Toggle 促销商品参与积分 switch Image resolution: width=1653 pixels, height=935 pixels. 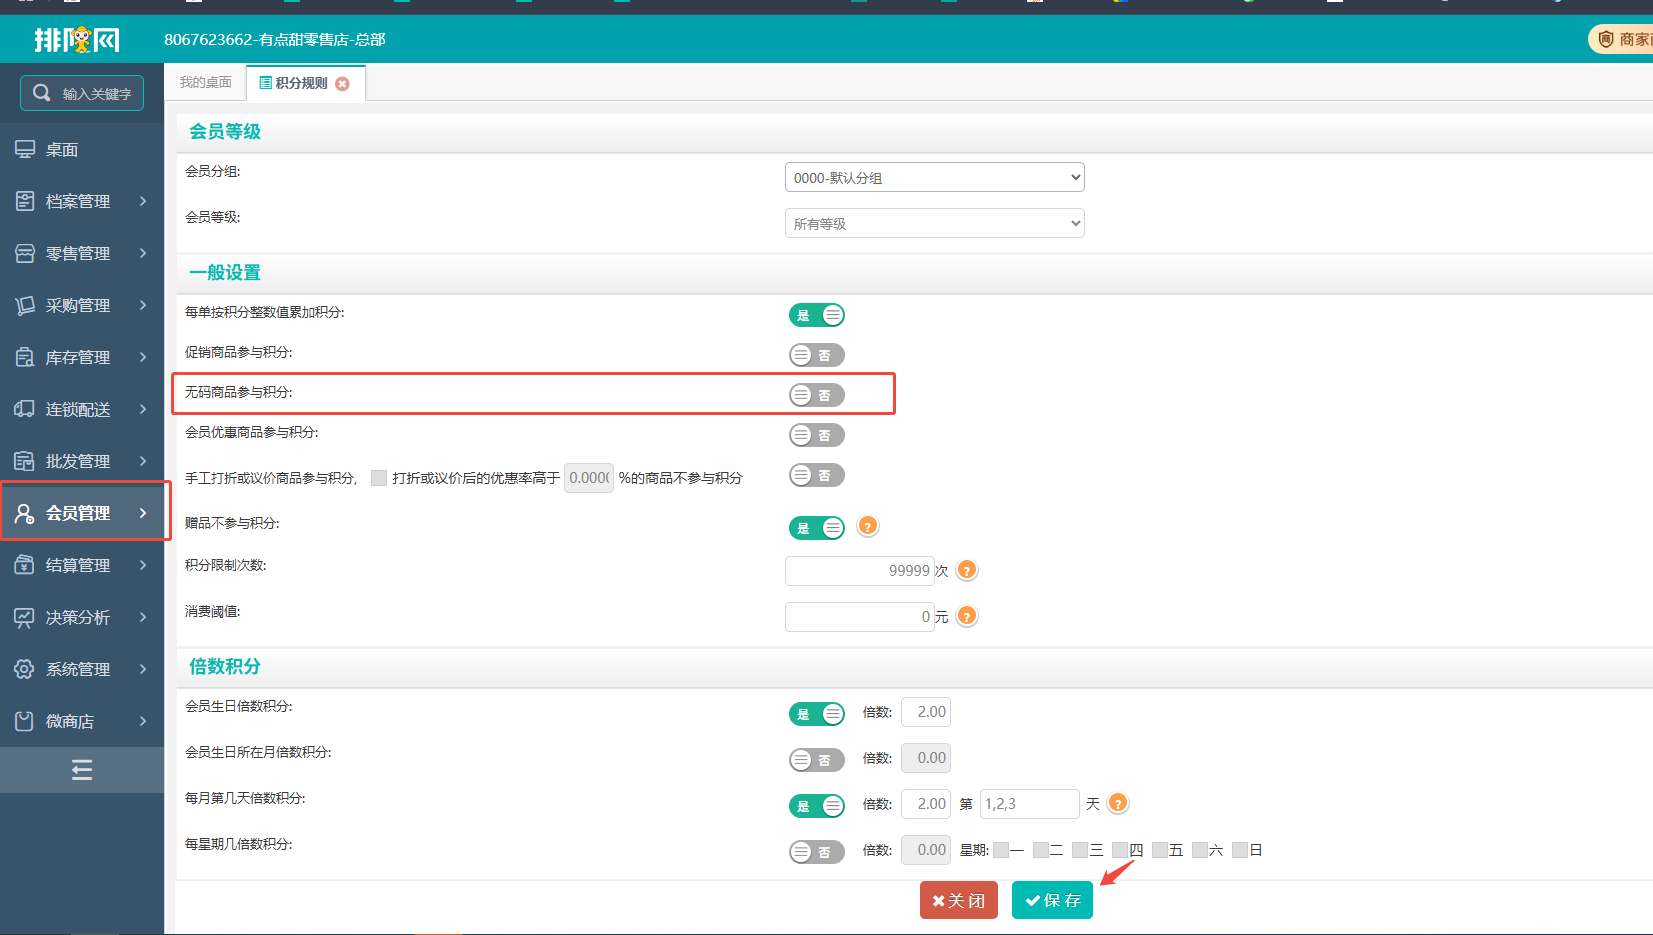[x=817, y=355]
